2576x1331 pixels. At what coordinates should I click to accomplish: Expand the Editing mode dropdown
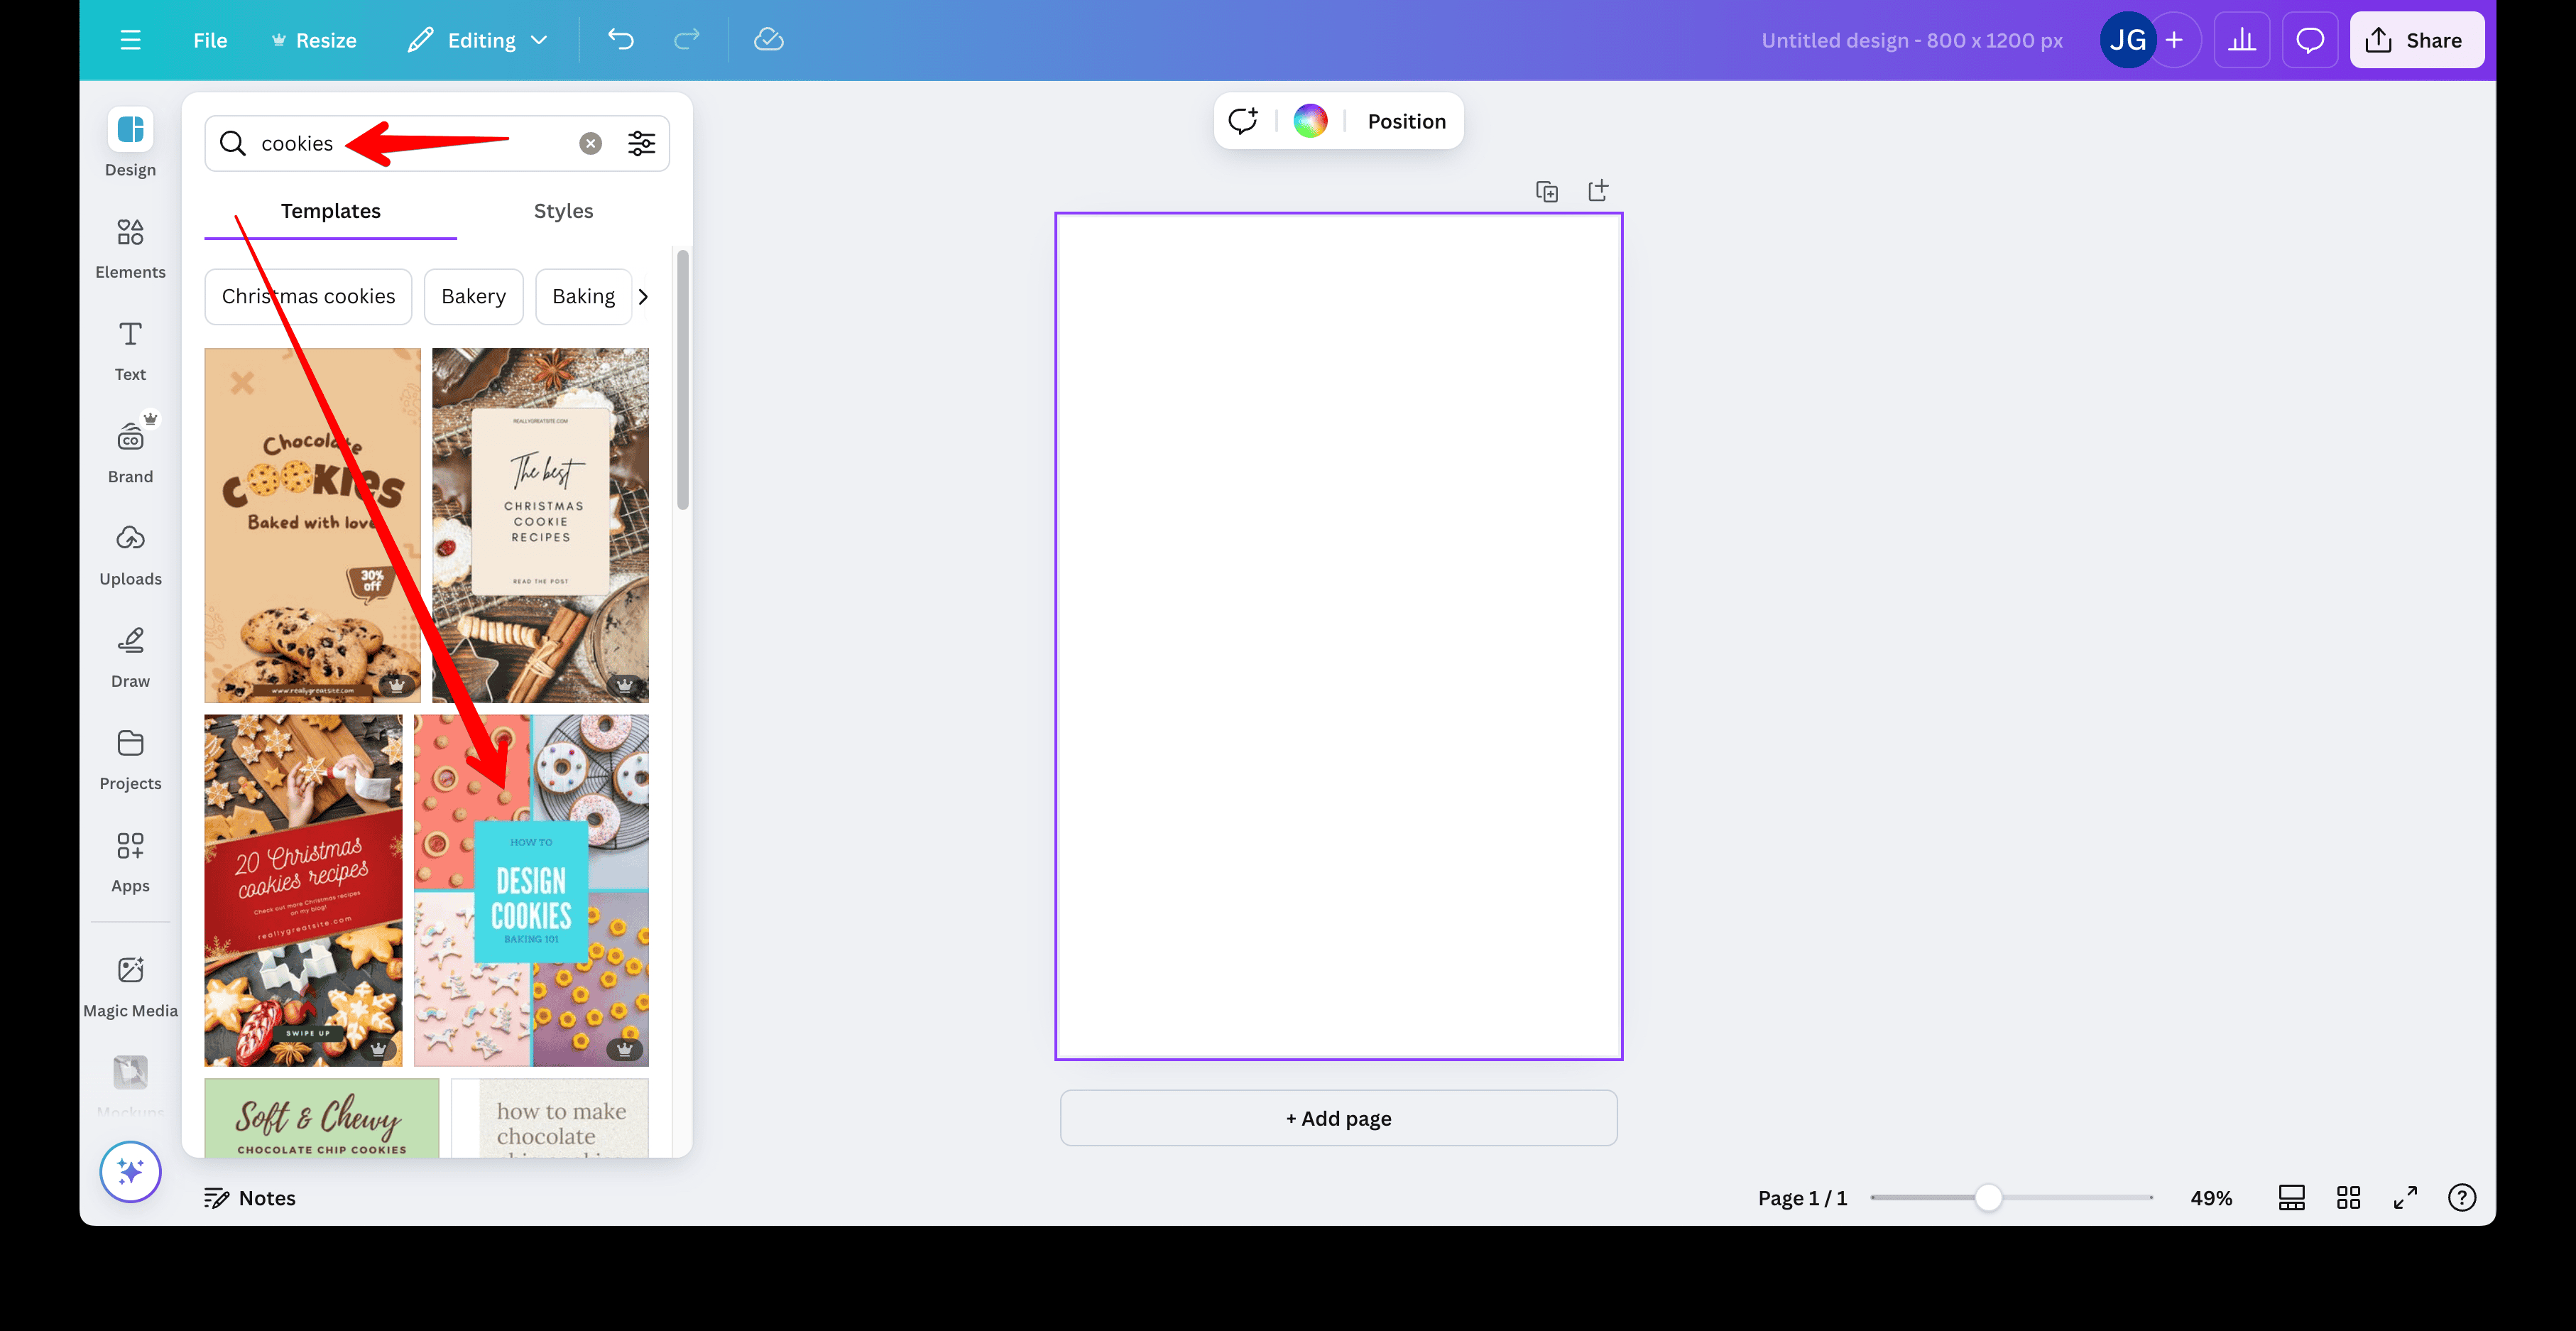point(478,40)
